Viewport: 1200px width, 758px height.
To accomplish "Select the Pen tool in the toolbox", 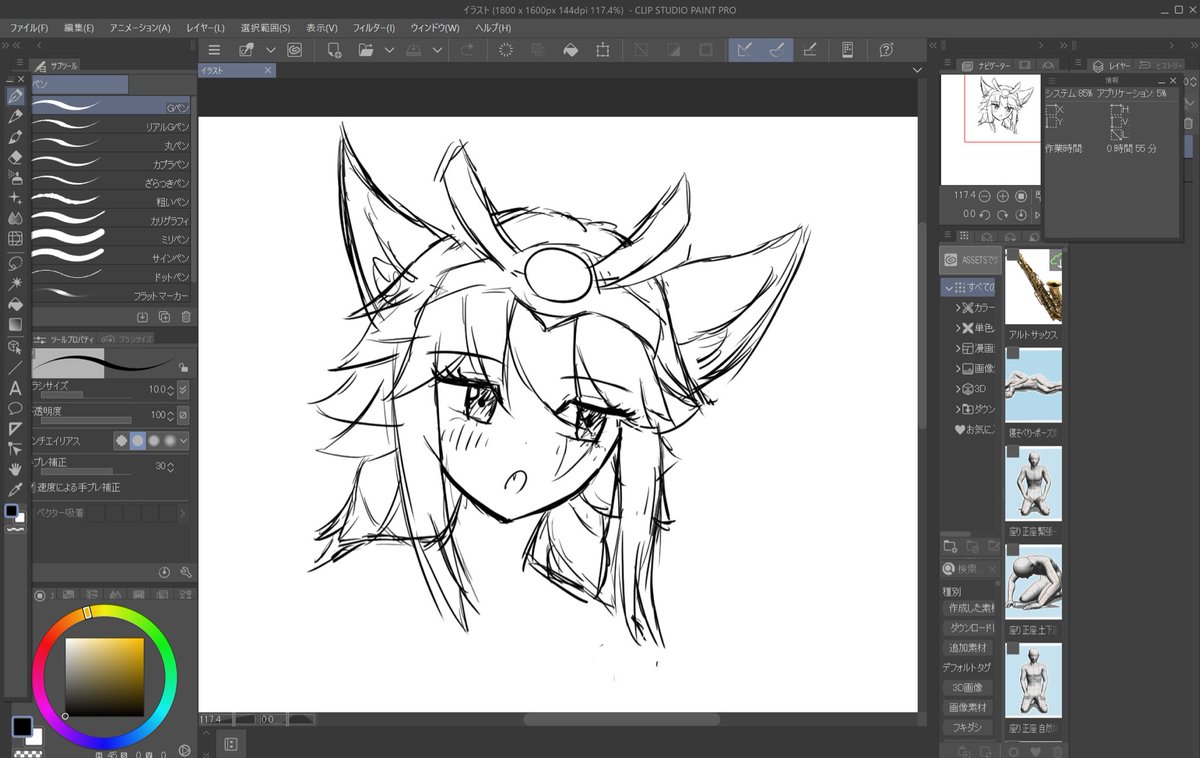I will click(15, 96).
